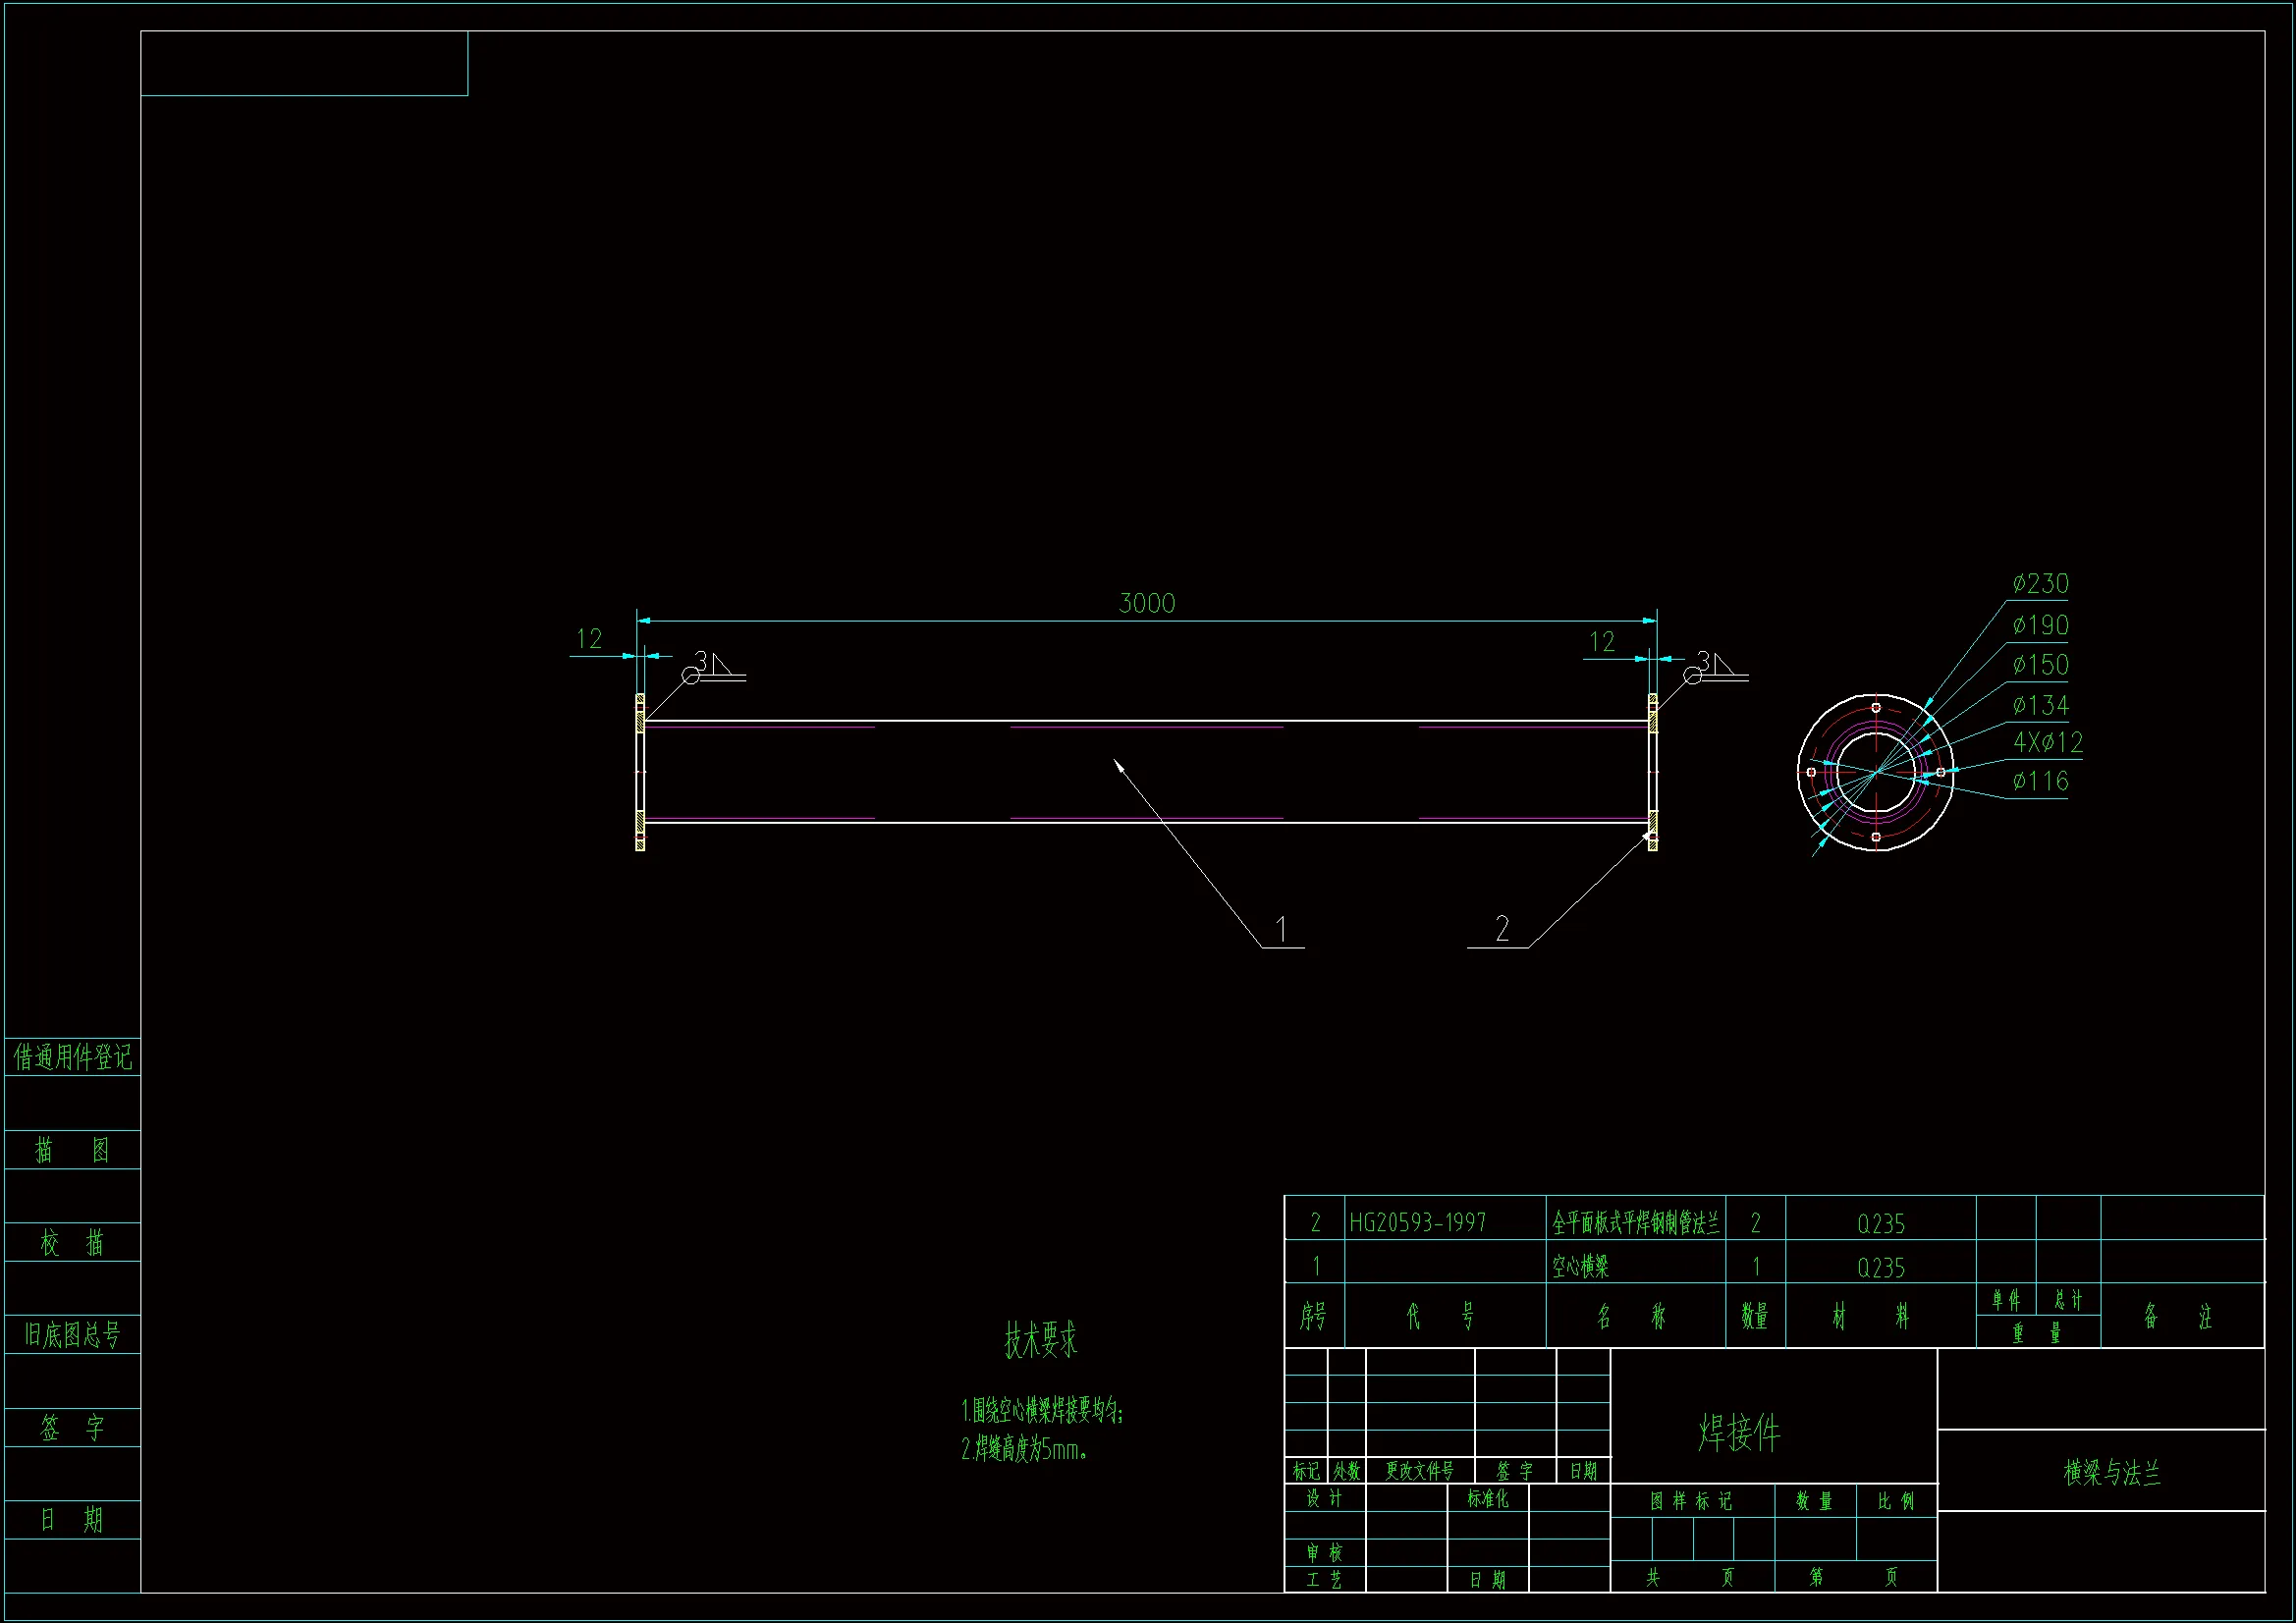The height and width of the screenshot is (1623, 2296).
Task: Click the 3000 length dimension text
Action: (1146, 603)
